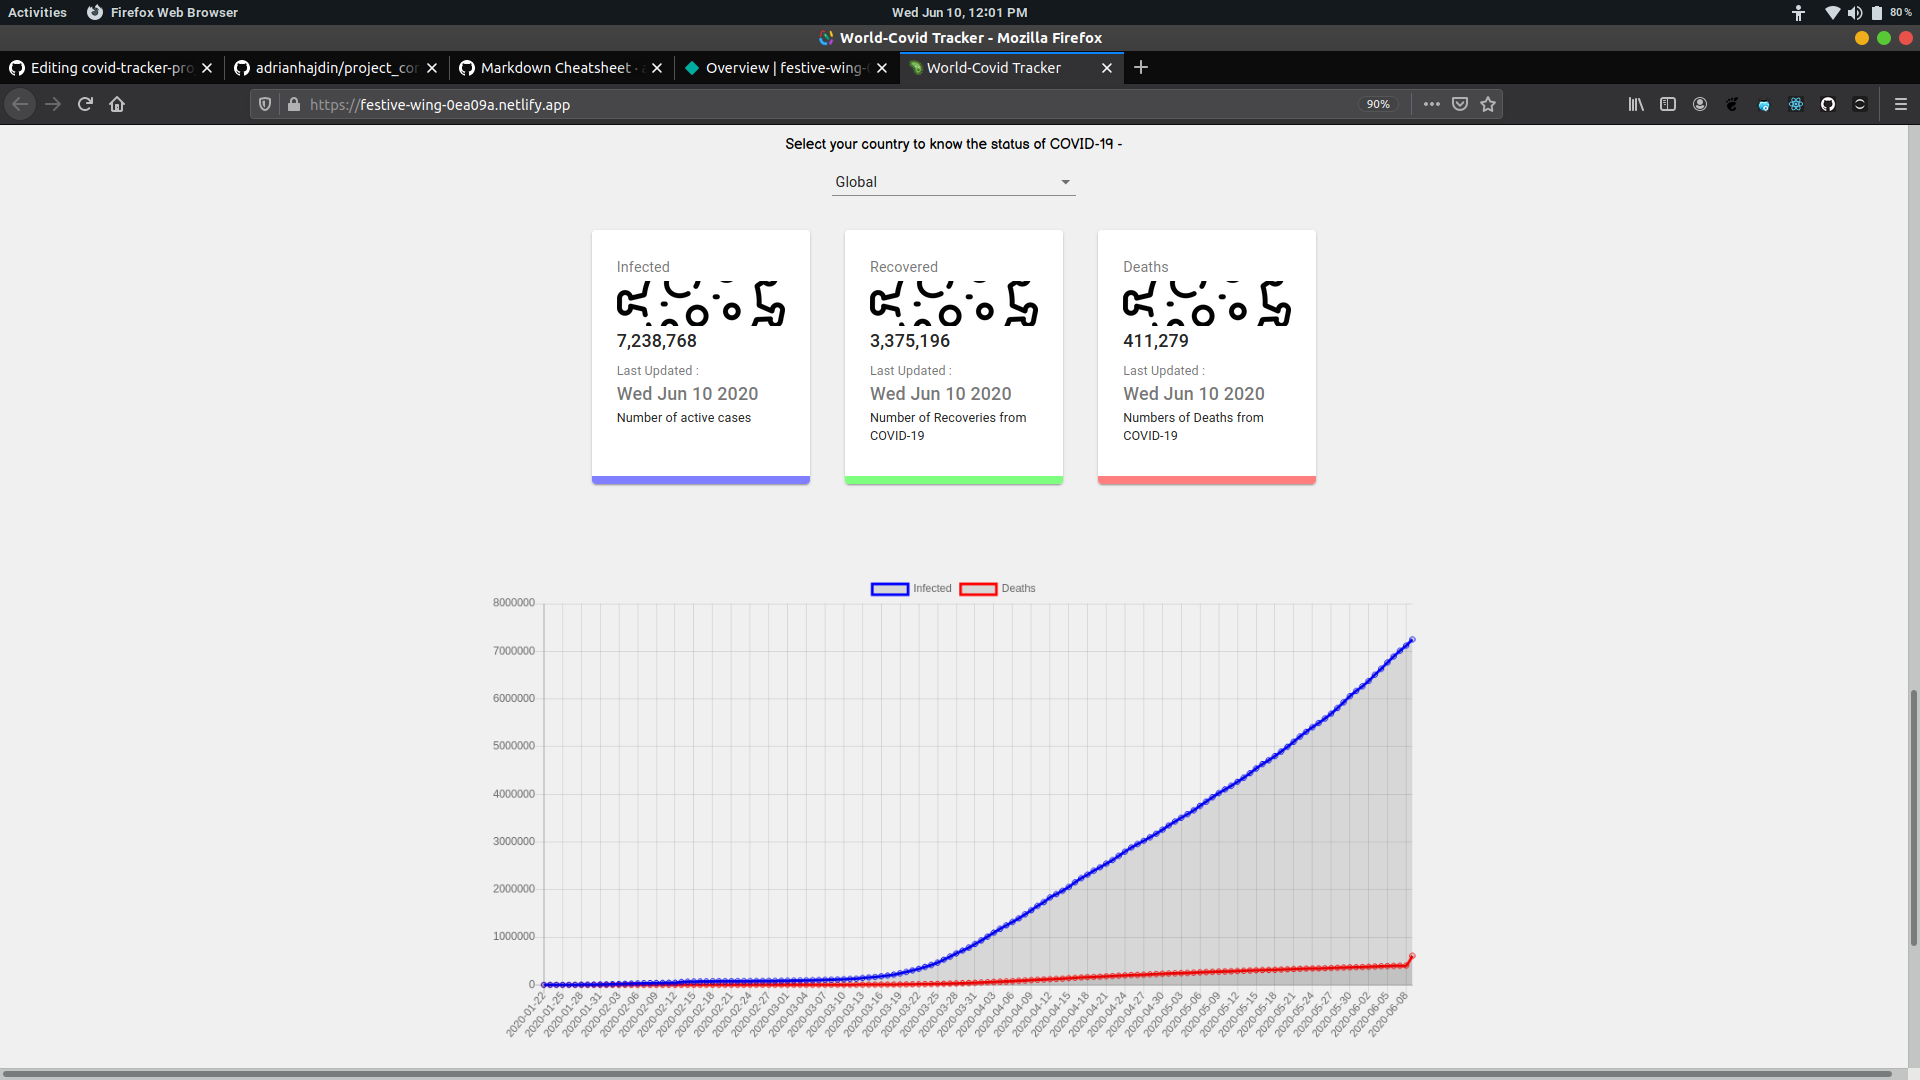Screen dimensions: 1920x1080
Task: Switch to Editing covid-tracker tab
Action: point(110,68)
